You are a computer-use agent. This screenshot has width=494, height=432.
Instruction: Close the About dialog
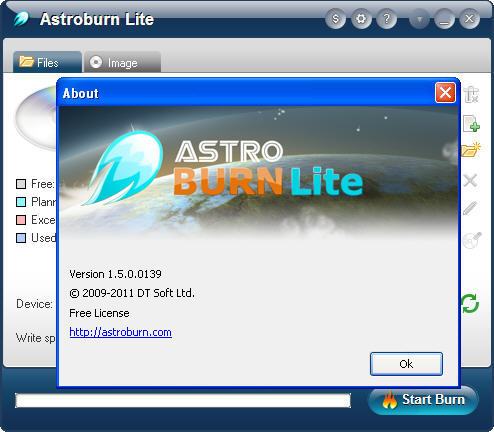[x=445, y=93]
